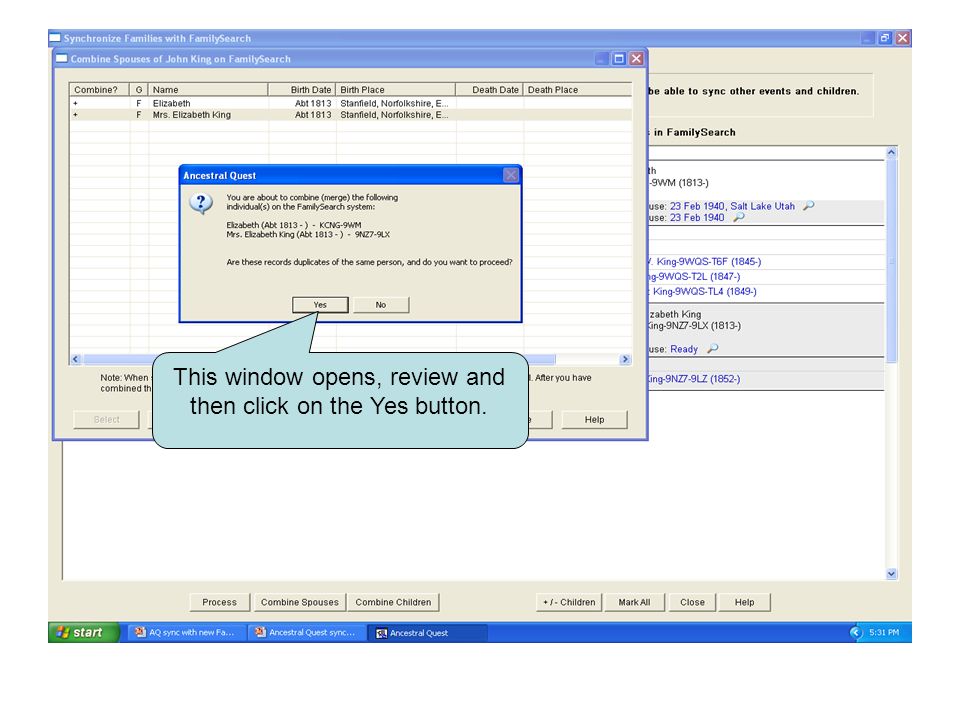This screenshot has width=960, height=720.
Task: Switch to Ancestral Quest sync... taskbar item
Action: click(306, 632)
